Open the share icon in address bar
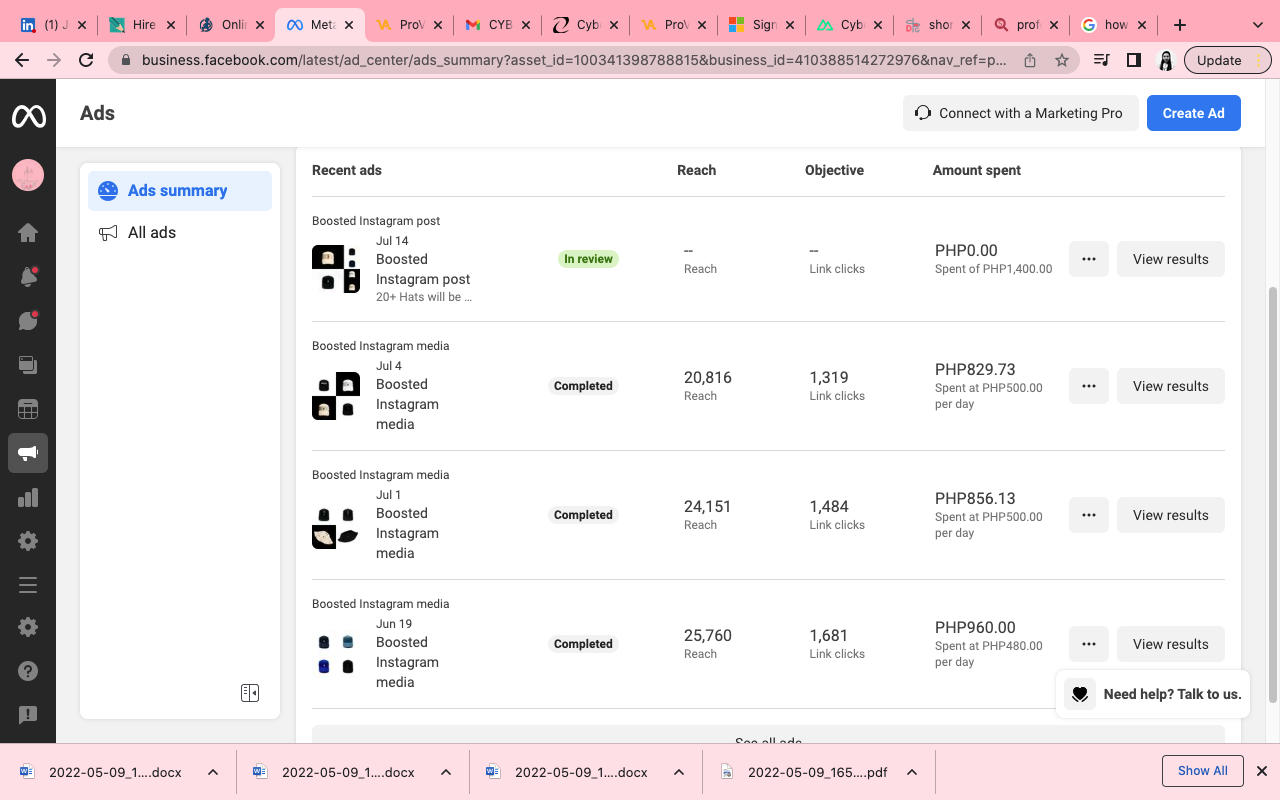The width and height of the screenshot is (1280, 800). point(1030,60)
